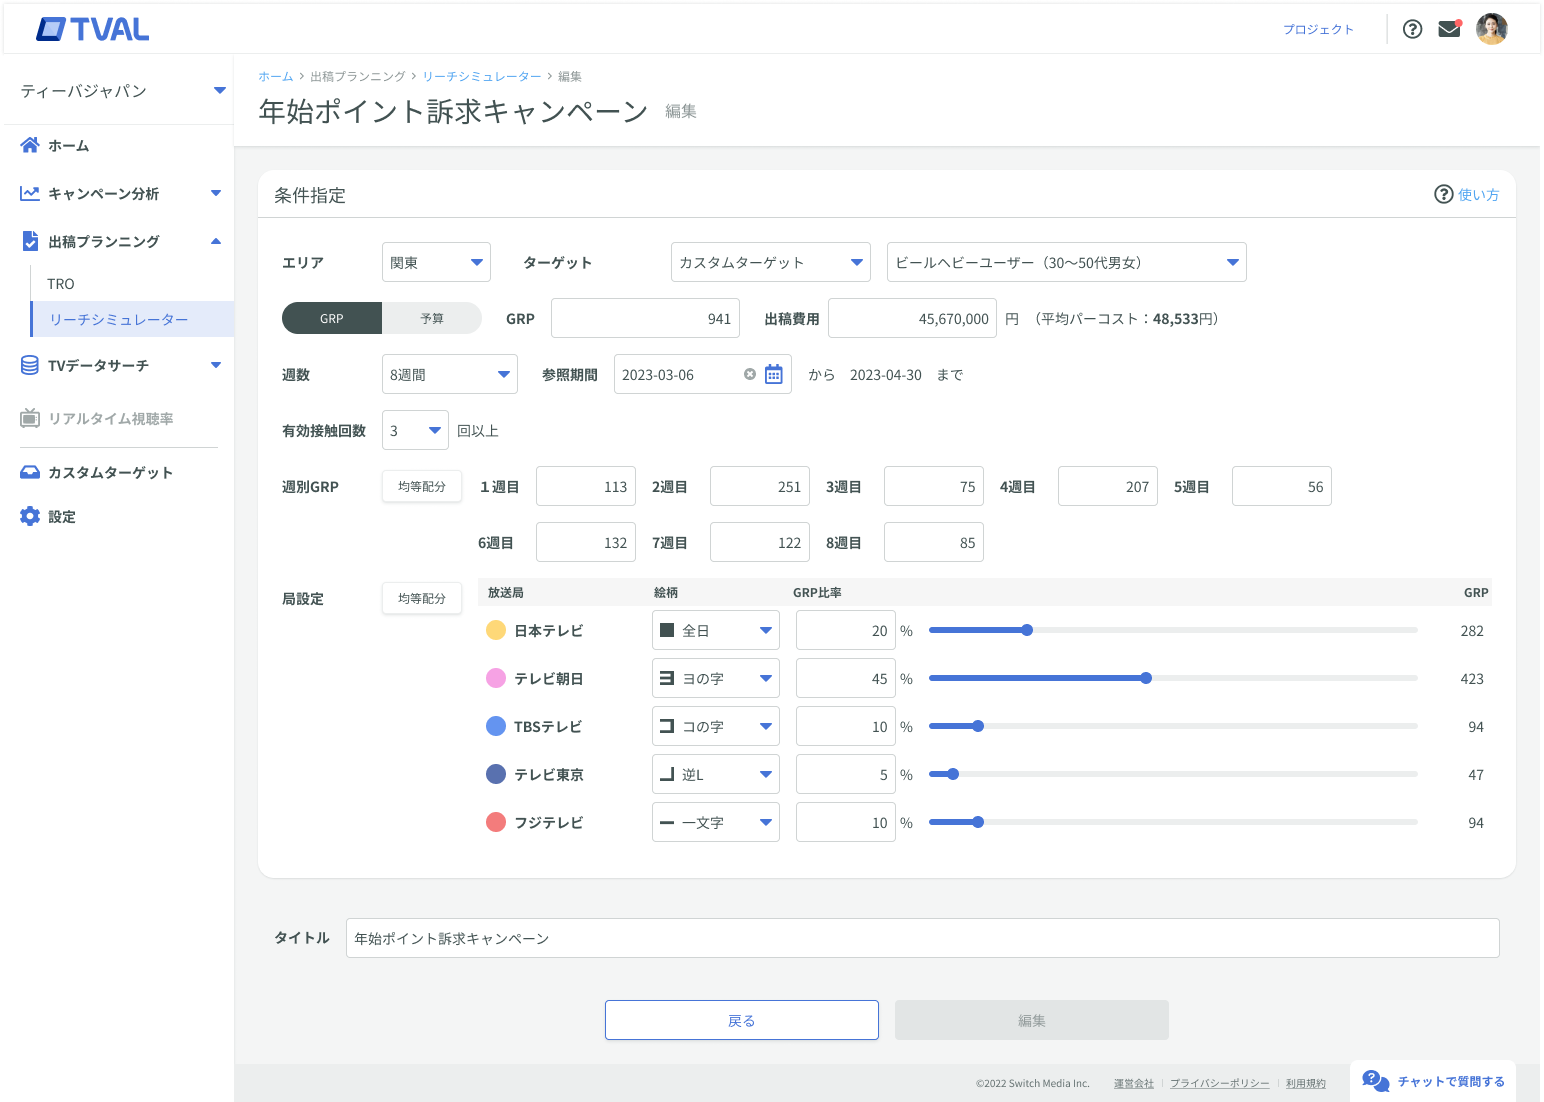Switch to the 予算 mode toggle
1544x1102 pixels.
point(432,318)
